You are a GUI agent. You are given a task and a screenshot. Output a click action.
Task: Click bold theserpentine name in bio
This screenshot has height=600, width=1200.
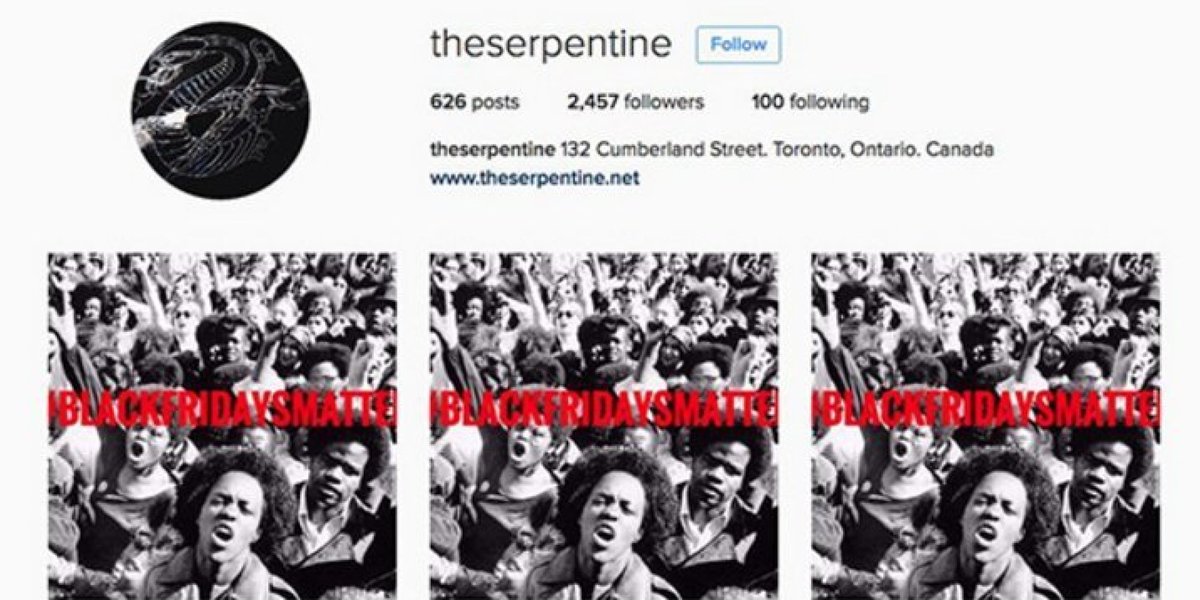click(x=492, y=151)
